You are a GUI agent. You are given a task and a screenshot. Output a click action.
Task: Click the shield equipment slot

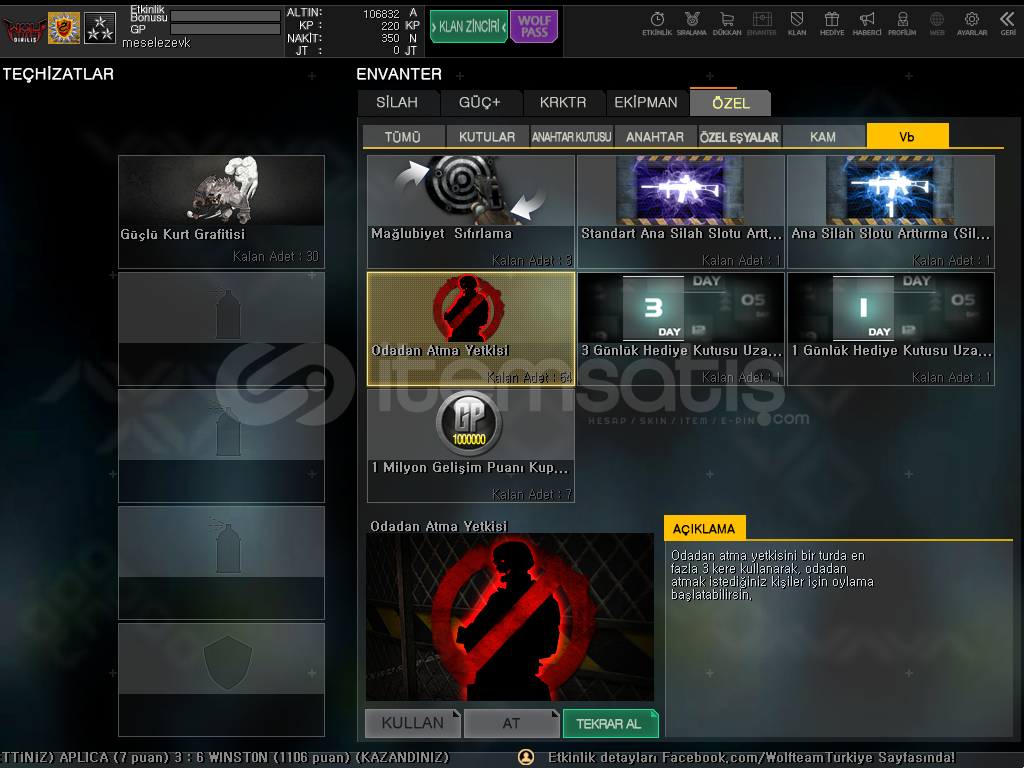click(x=221, y=680)
